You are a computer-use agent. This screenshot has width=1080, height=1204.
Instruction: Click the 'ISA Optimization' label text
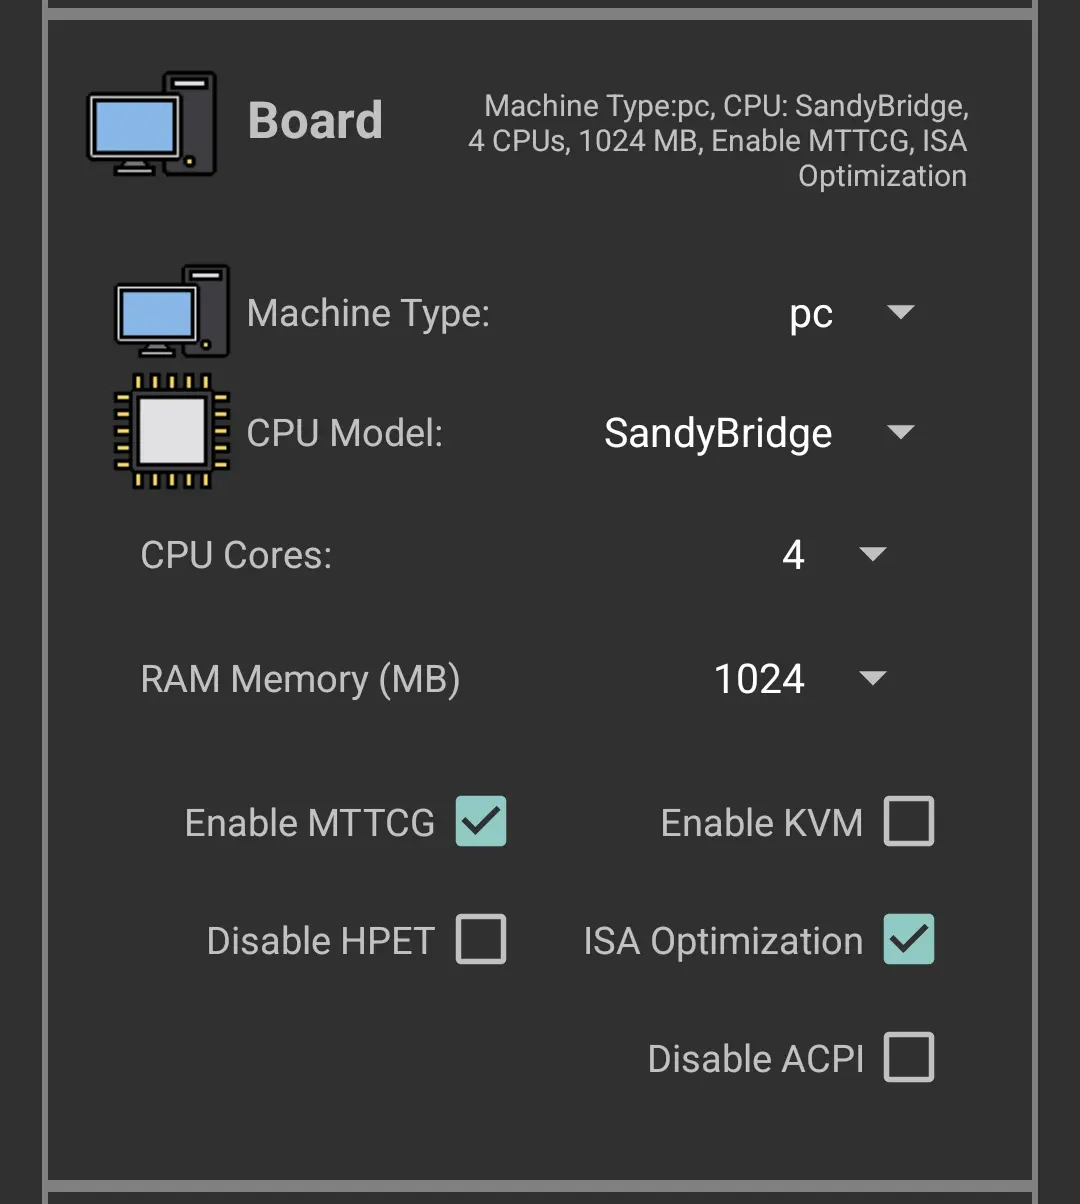(x=723, y=941)
